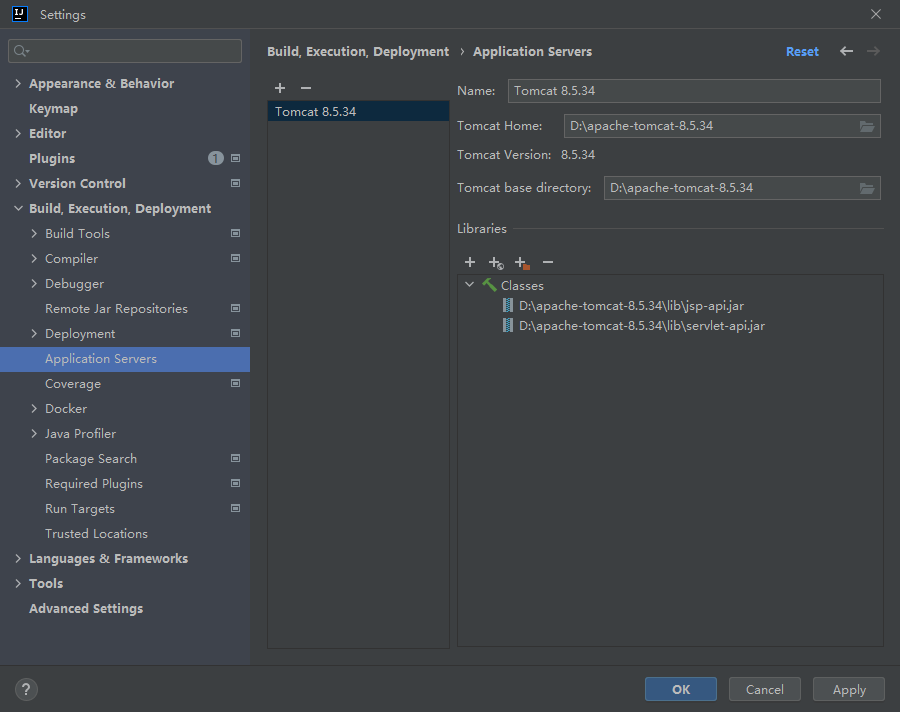Expand the Docker node

click(x=34, y=408)
